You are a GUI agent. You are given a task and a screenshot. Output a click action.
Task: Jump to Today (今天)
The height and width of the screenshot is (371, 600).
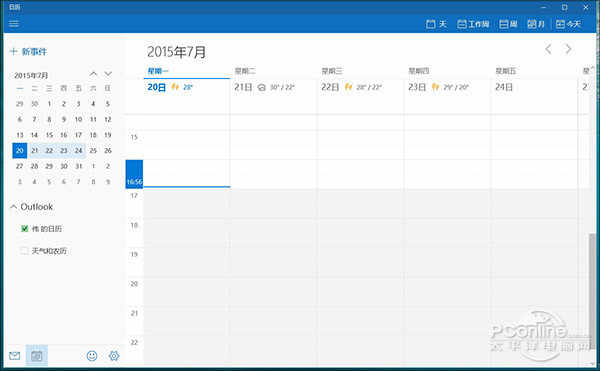pos(568,24)
